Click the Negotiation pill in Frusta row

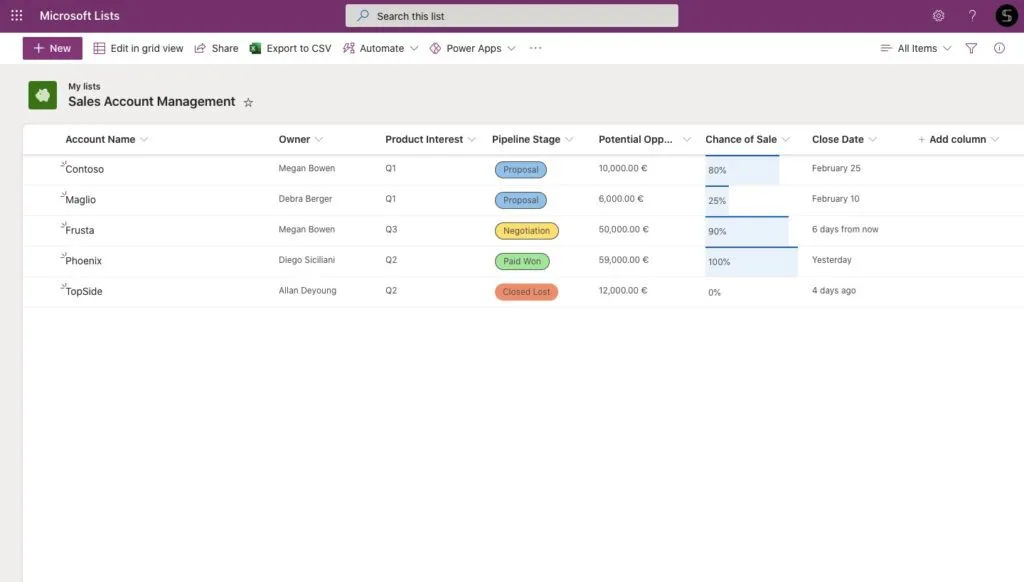point(526,231)
